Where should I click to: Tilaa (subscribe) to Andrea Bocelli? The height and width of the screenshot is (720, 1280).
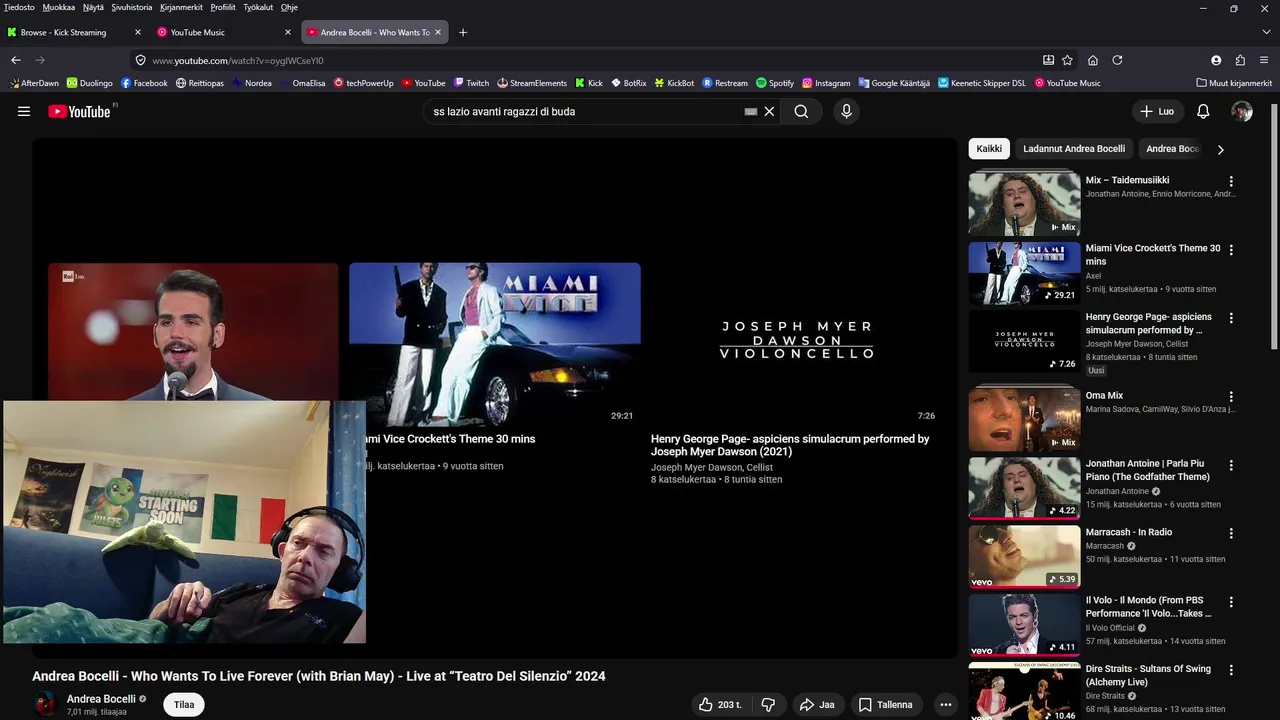[184, 704]
